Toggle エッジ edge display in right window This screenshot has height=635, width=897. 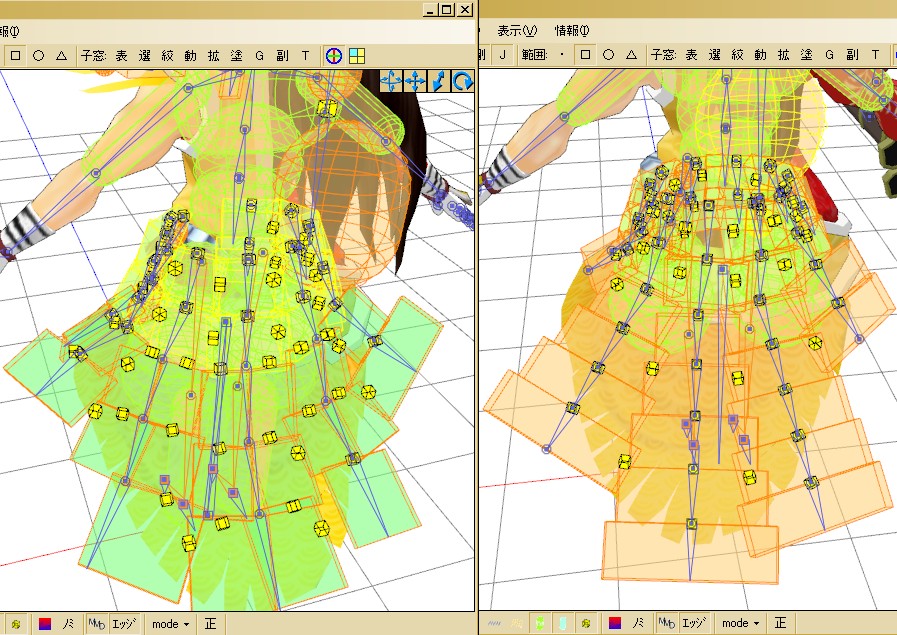(694, 622)
